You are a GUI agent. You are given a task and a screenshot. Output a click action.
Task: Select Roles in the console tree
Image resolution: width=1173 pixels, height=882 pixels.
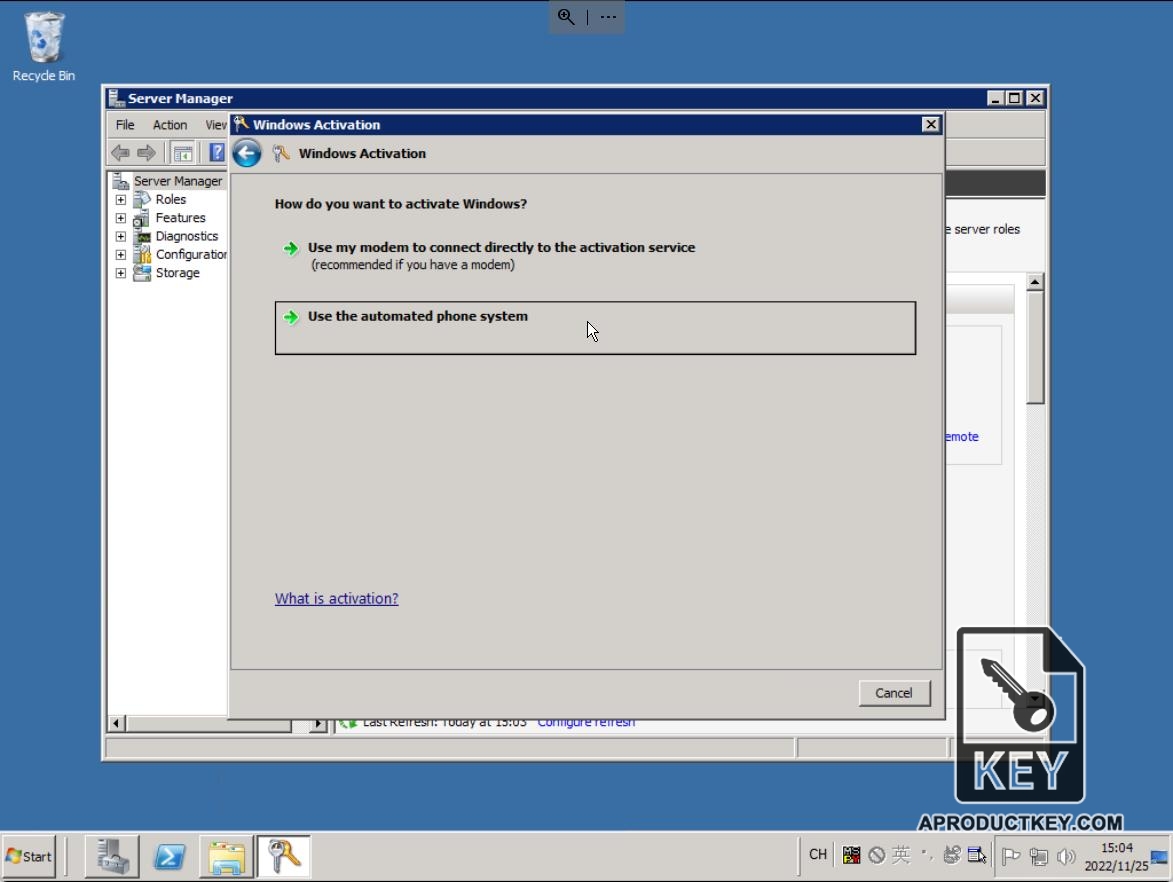pyautogui.click(x=171, y=200)
